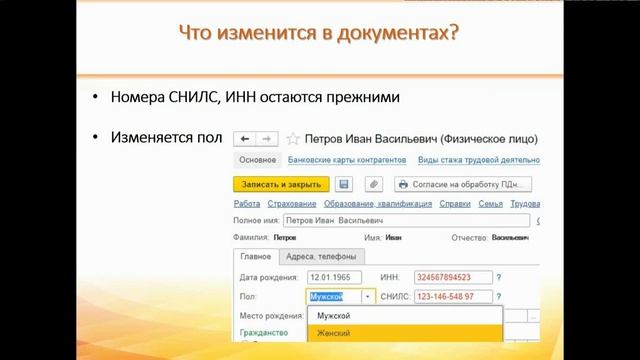Click Согласие на обработку ПДн button

[x=463, y=184]
